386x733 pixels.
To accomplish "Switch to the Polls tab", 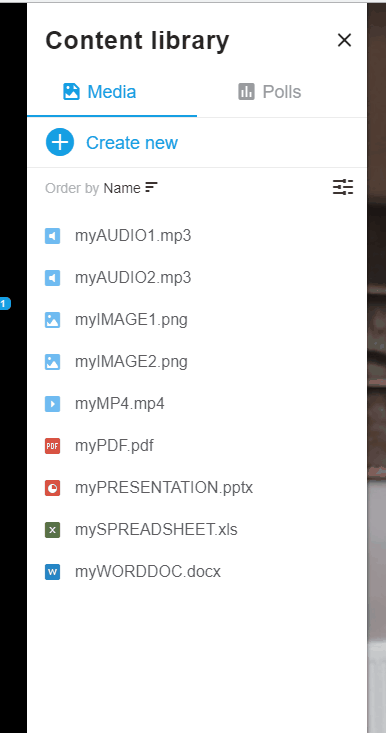I will (x=282, y=92).
